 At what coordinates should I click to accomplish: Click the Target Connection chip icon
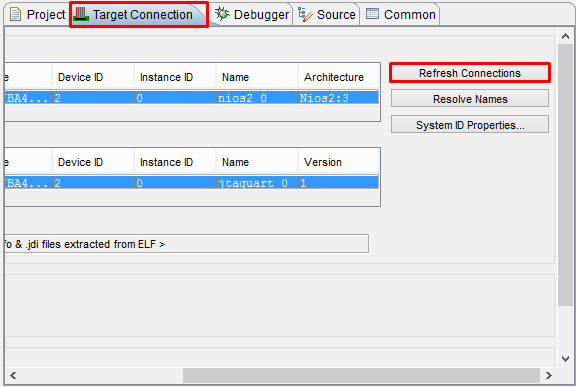tap(81, 14)
